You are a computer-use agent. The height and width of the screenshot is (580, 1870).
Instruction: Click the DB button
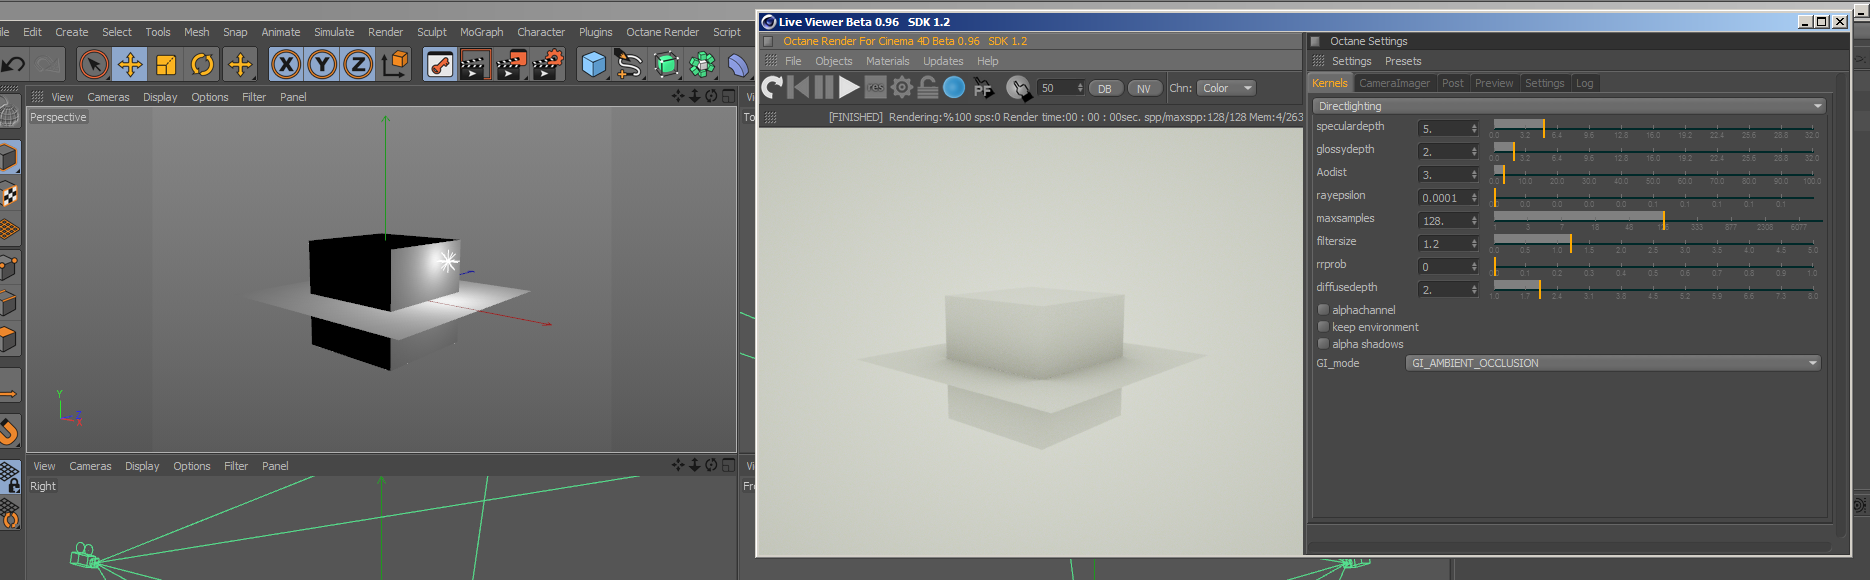pyautogui.click(x=1104, y=89)
